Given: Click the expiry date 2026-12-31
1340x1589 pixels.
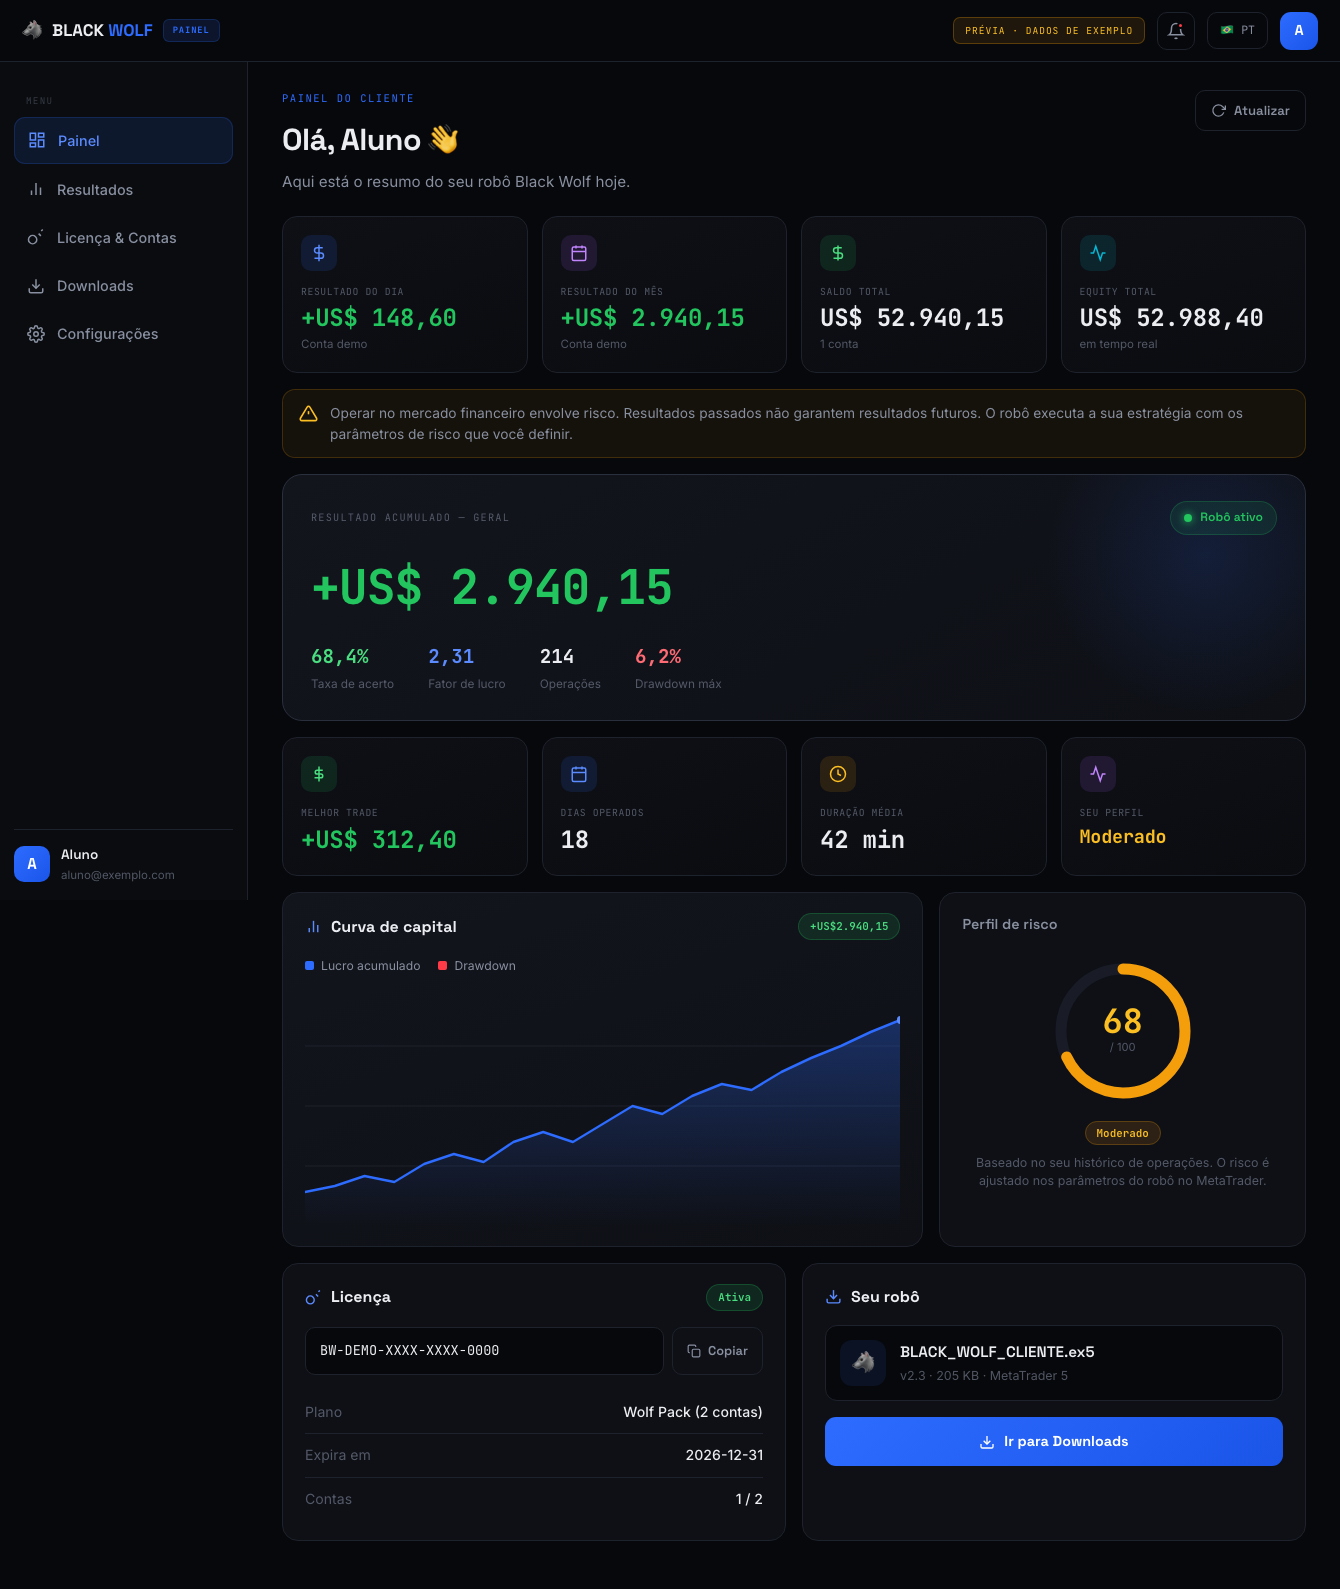Looking at the screenshot, I should pyautogui.click(x=724, y=1455).
